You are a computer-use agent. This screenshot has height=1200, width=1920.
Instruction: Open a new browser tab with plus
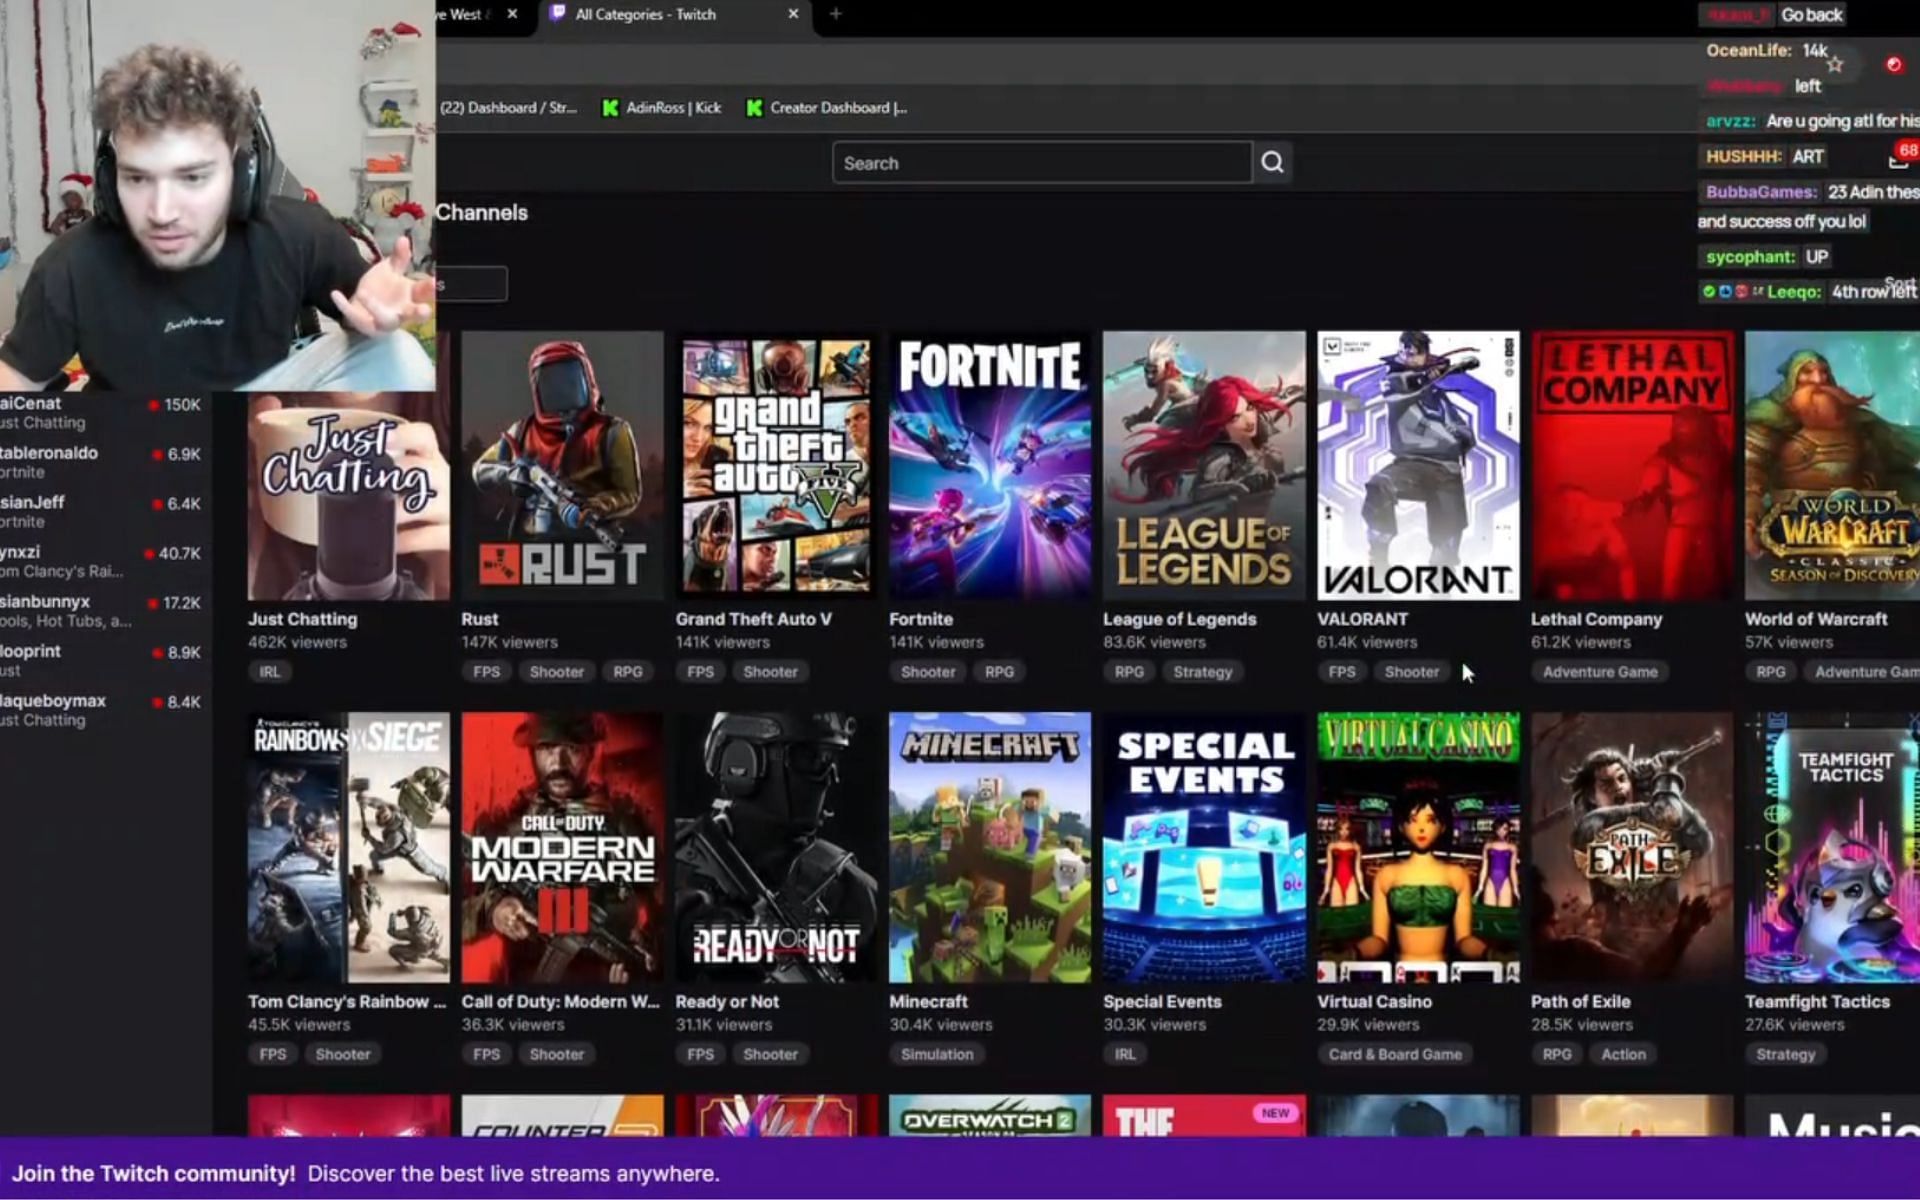tap(836, 14)
